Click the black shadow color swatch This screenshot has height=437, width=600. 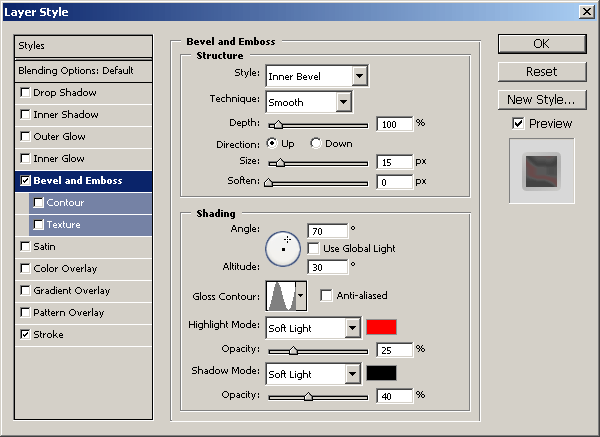(x=381, y=373)
